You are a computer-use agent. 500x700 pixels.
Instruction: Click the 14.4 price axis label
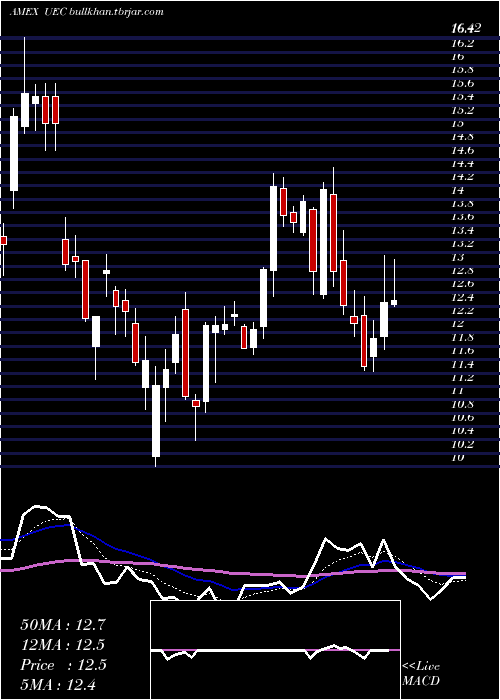[461, 164]
